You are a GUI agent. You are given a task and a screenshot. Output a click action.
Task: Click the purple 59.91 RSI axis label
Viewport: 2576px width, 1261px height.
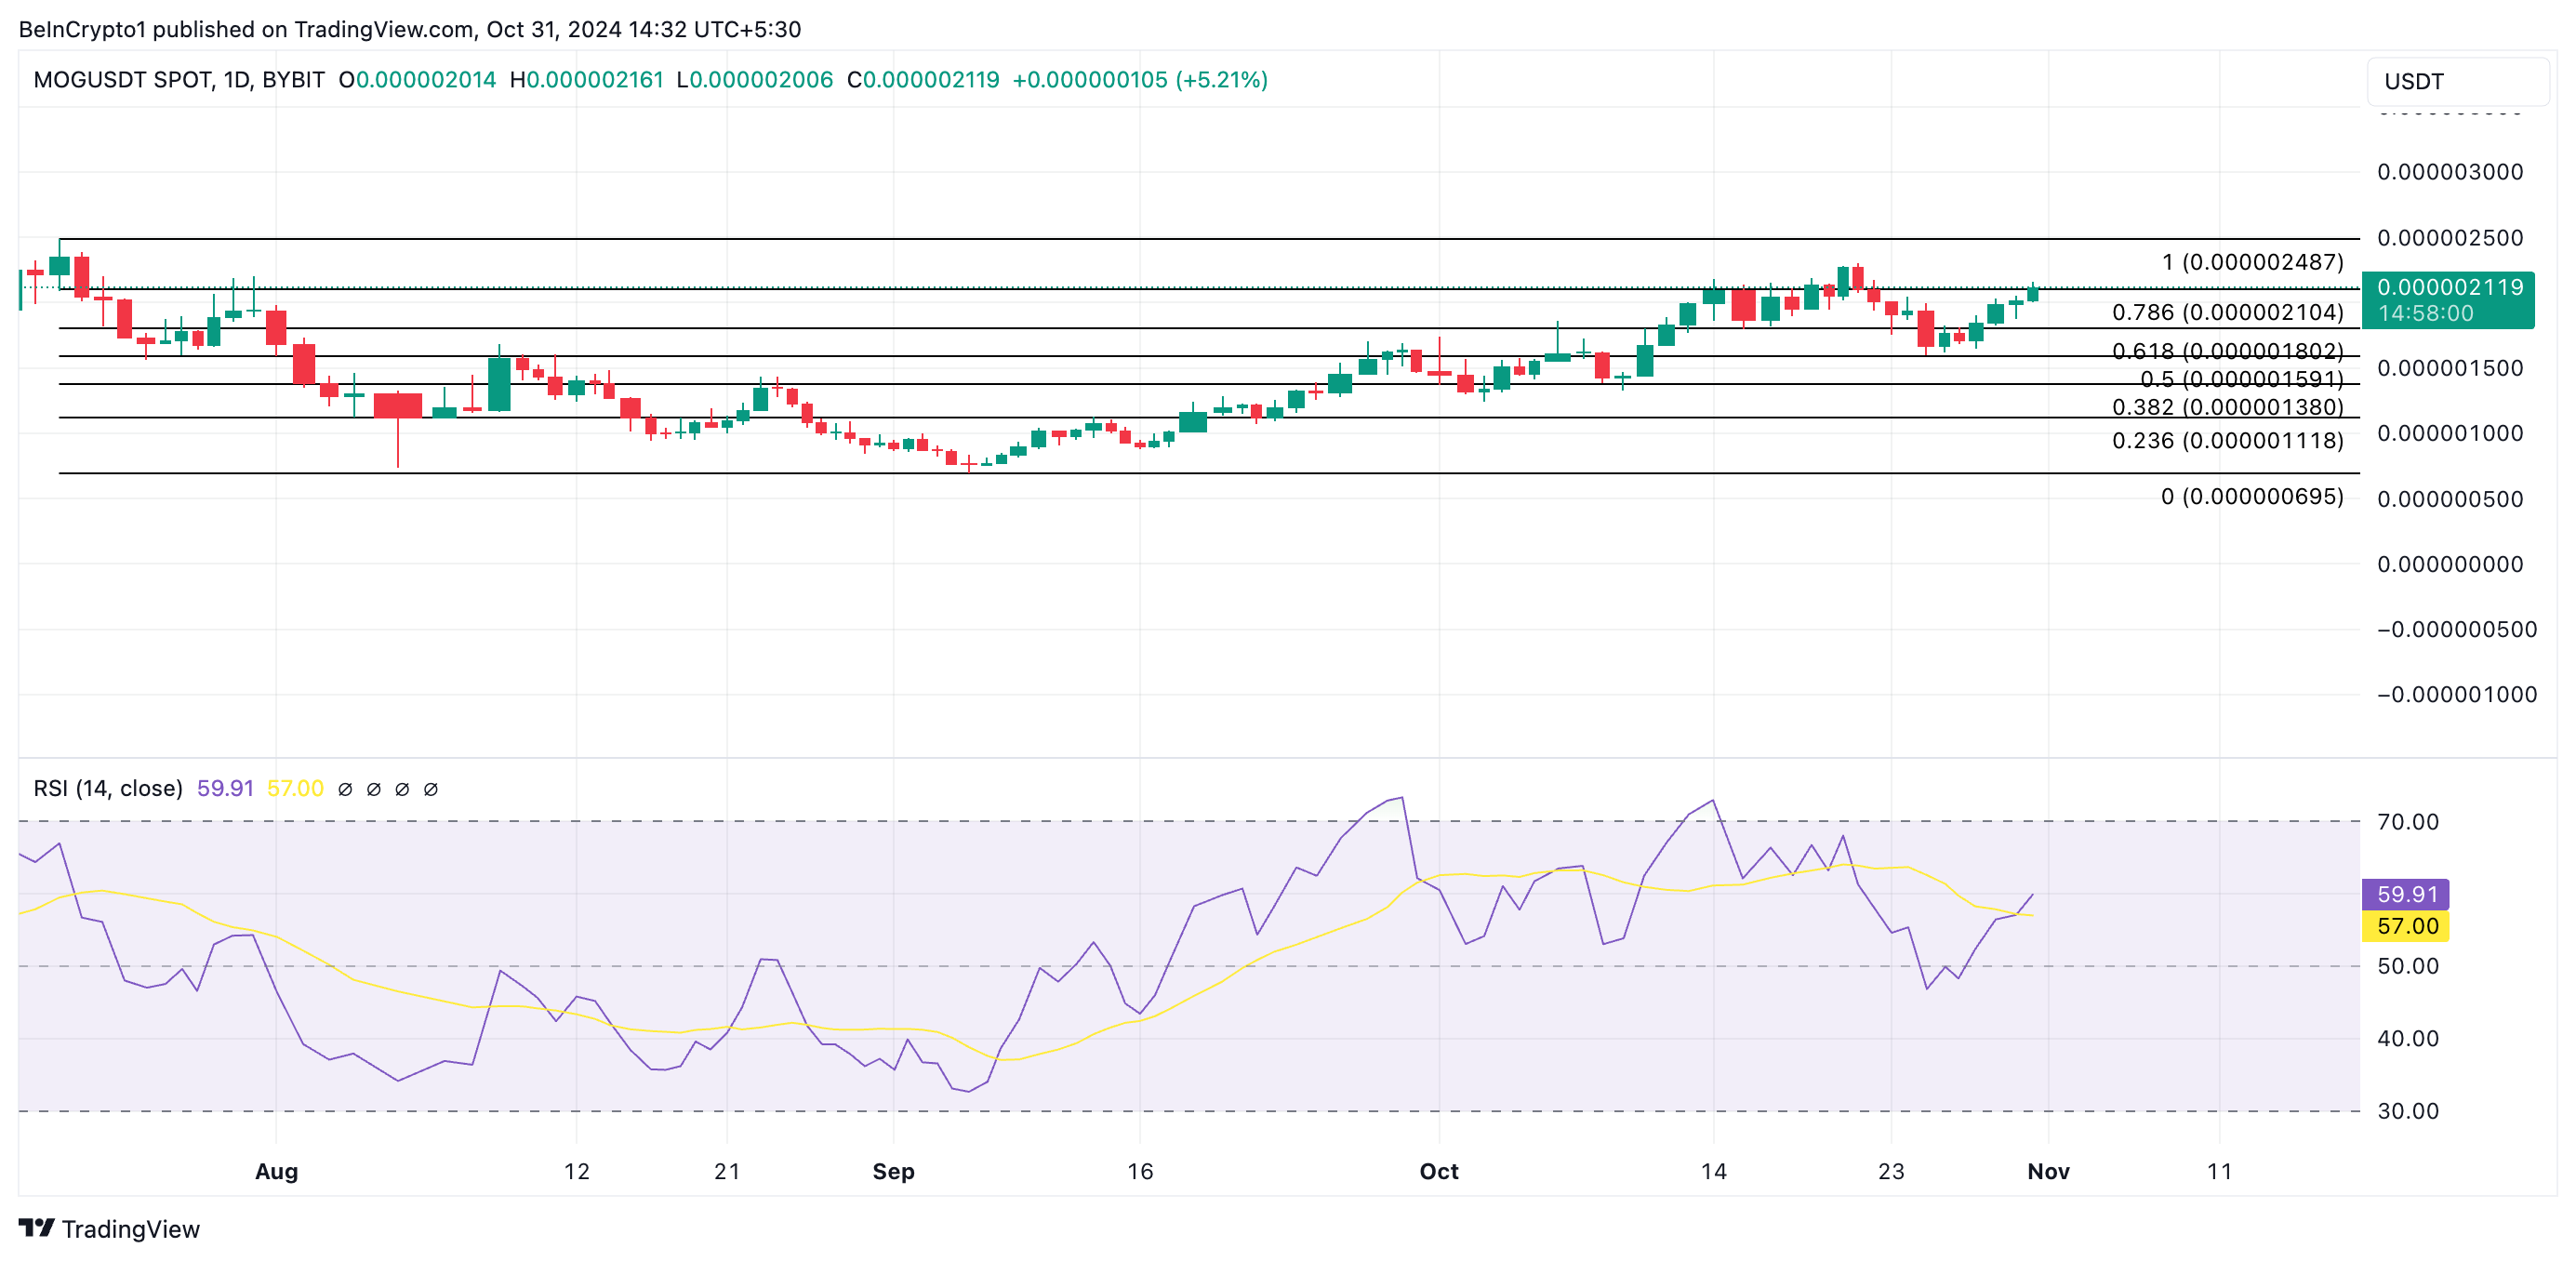(x=2405, y=894)
